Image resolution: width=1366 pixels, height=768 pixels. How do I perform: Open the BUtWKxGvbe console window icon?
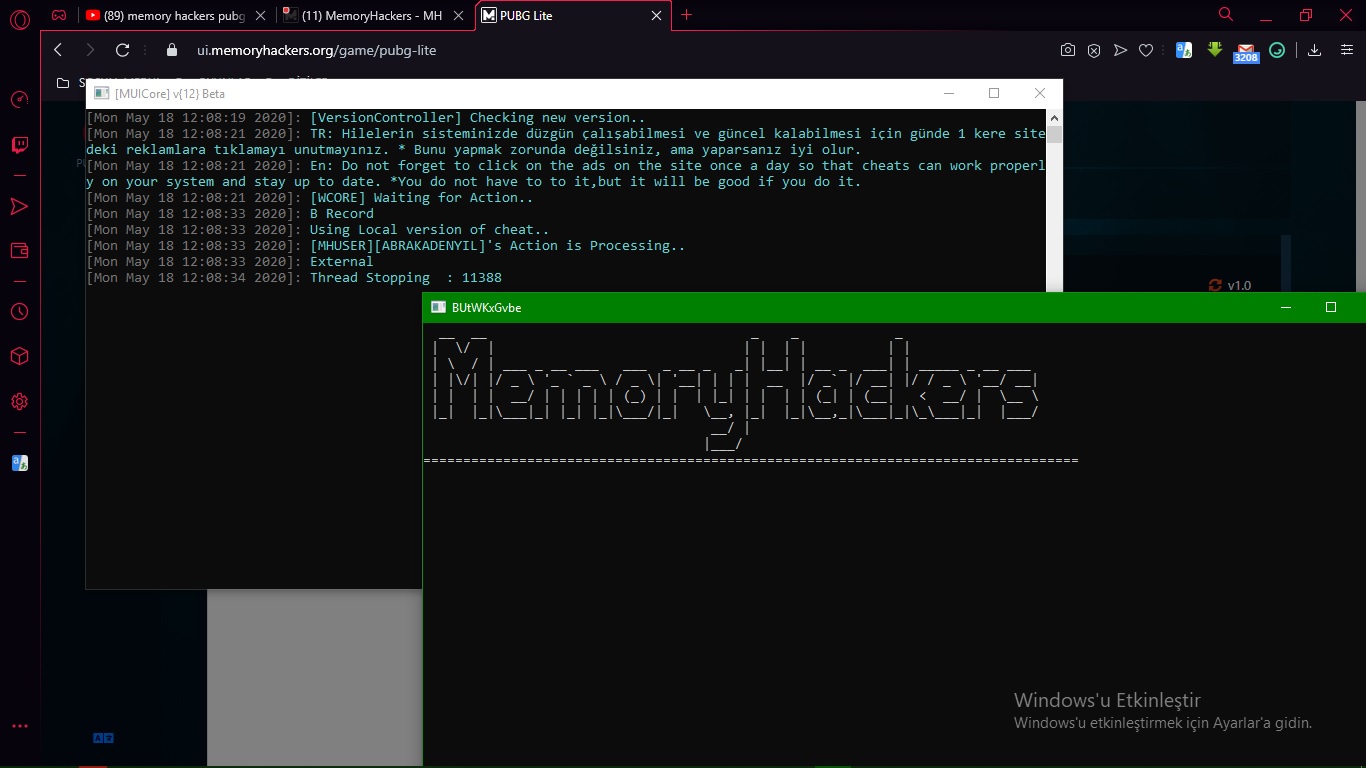(x=438, y=307)
